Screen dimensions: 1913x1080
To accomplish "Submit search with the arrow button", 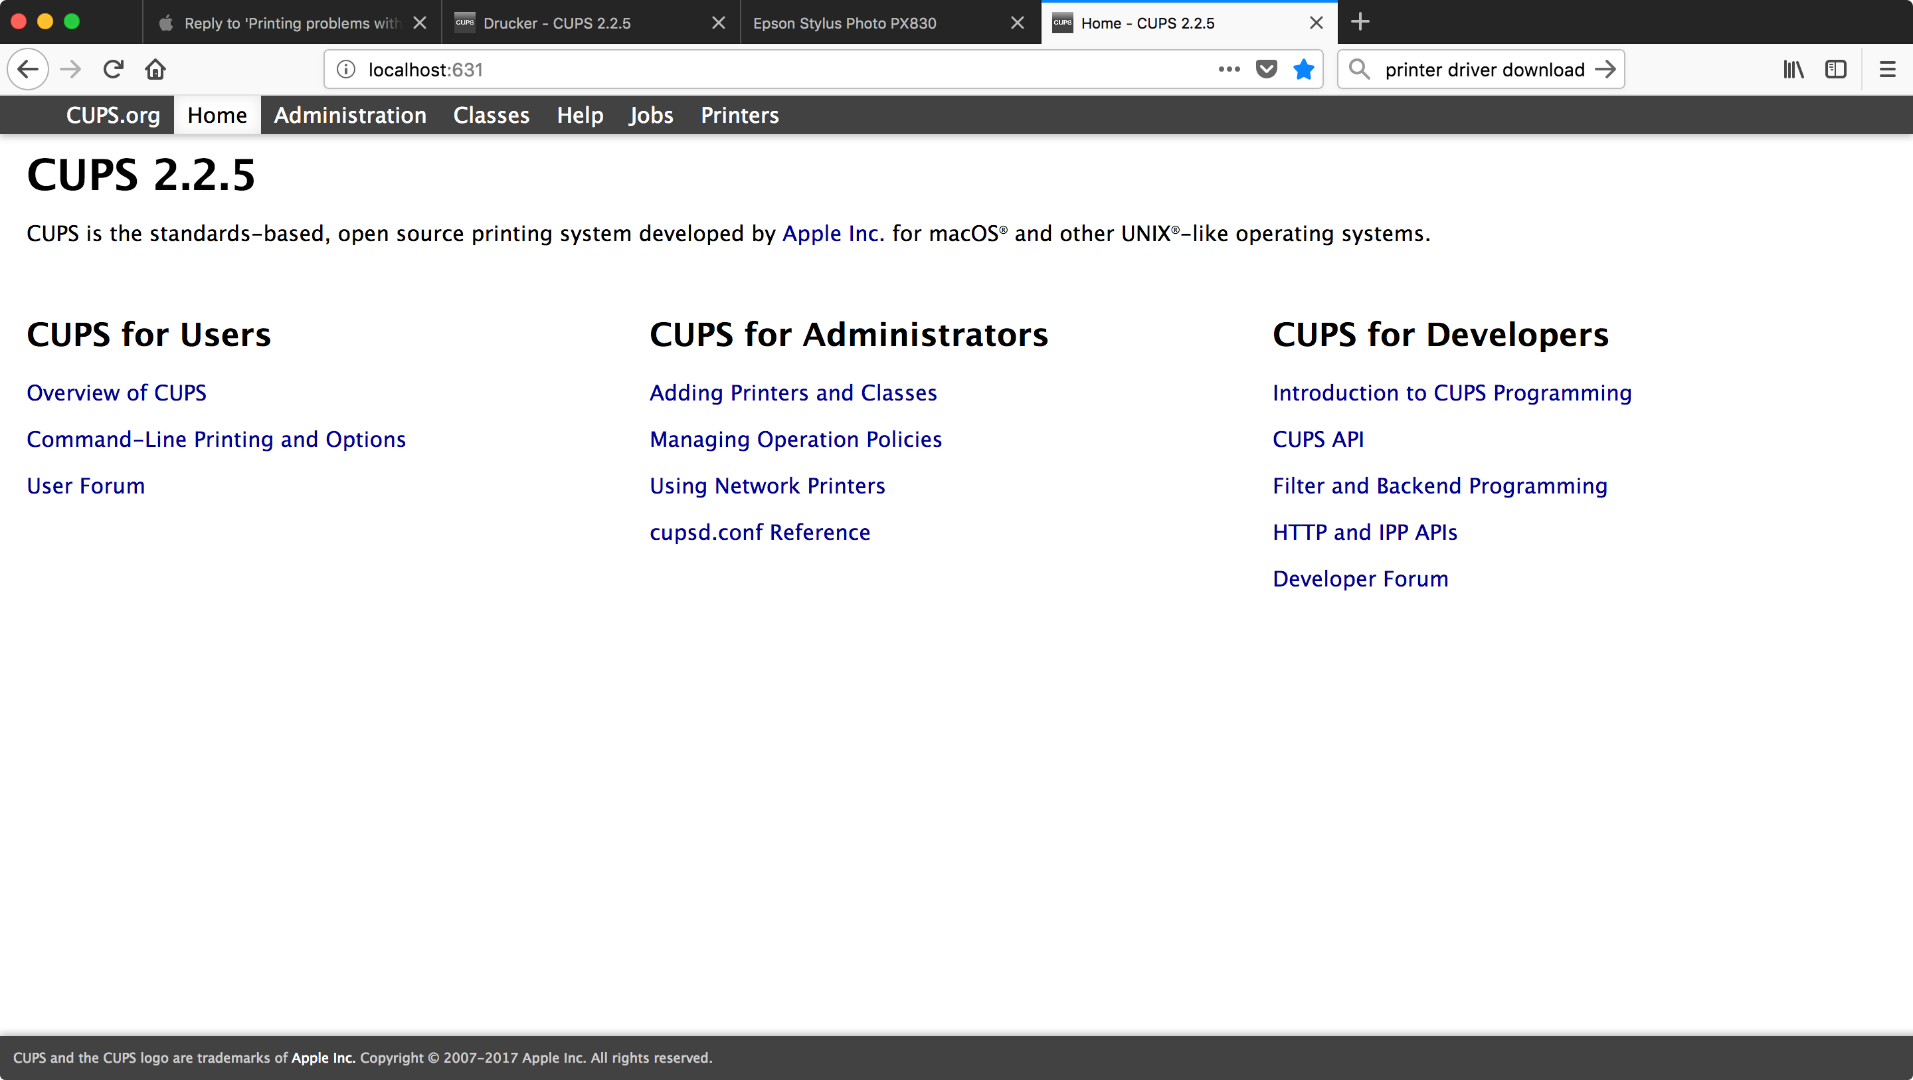I will click(x=1605, y=69).
